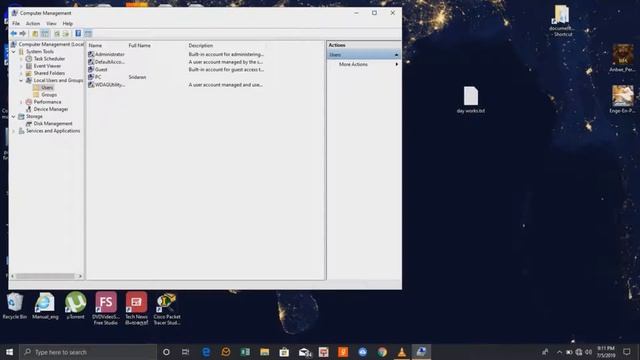Select the WDAGUtility user account

[x=109, y=85]
